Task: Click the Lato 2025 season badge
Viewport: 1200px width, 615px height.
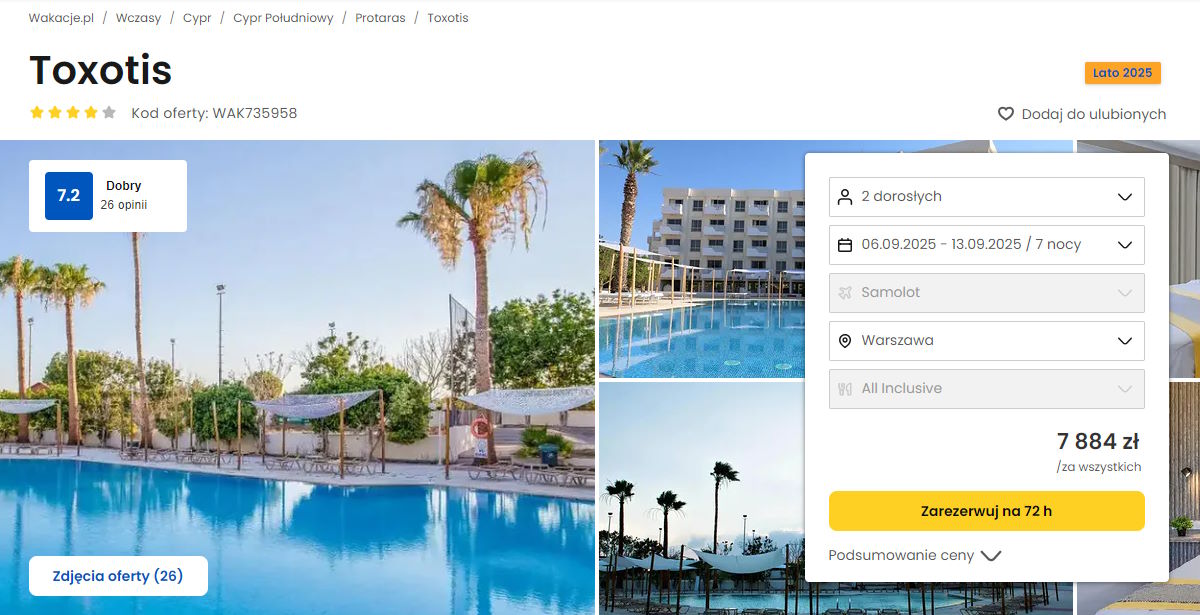Action: pos(1123,73)
